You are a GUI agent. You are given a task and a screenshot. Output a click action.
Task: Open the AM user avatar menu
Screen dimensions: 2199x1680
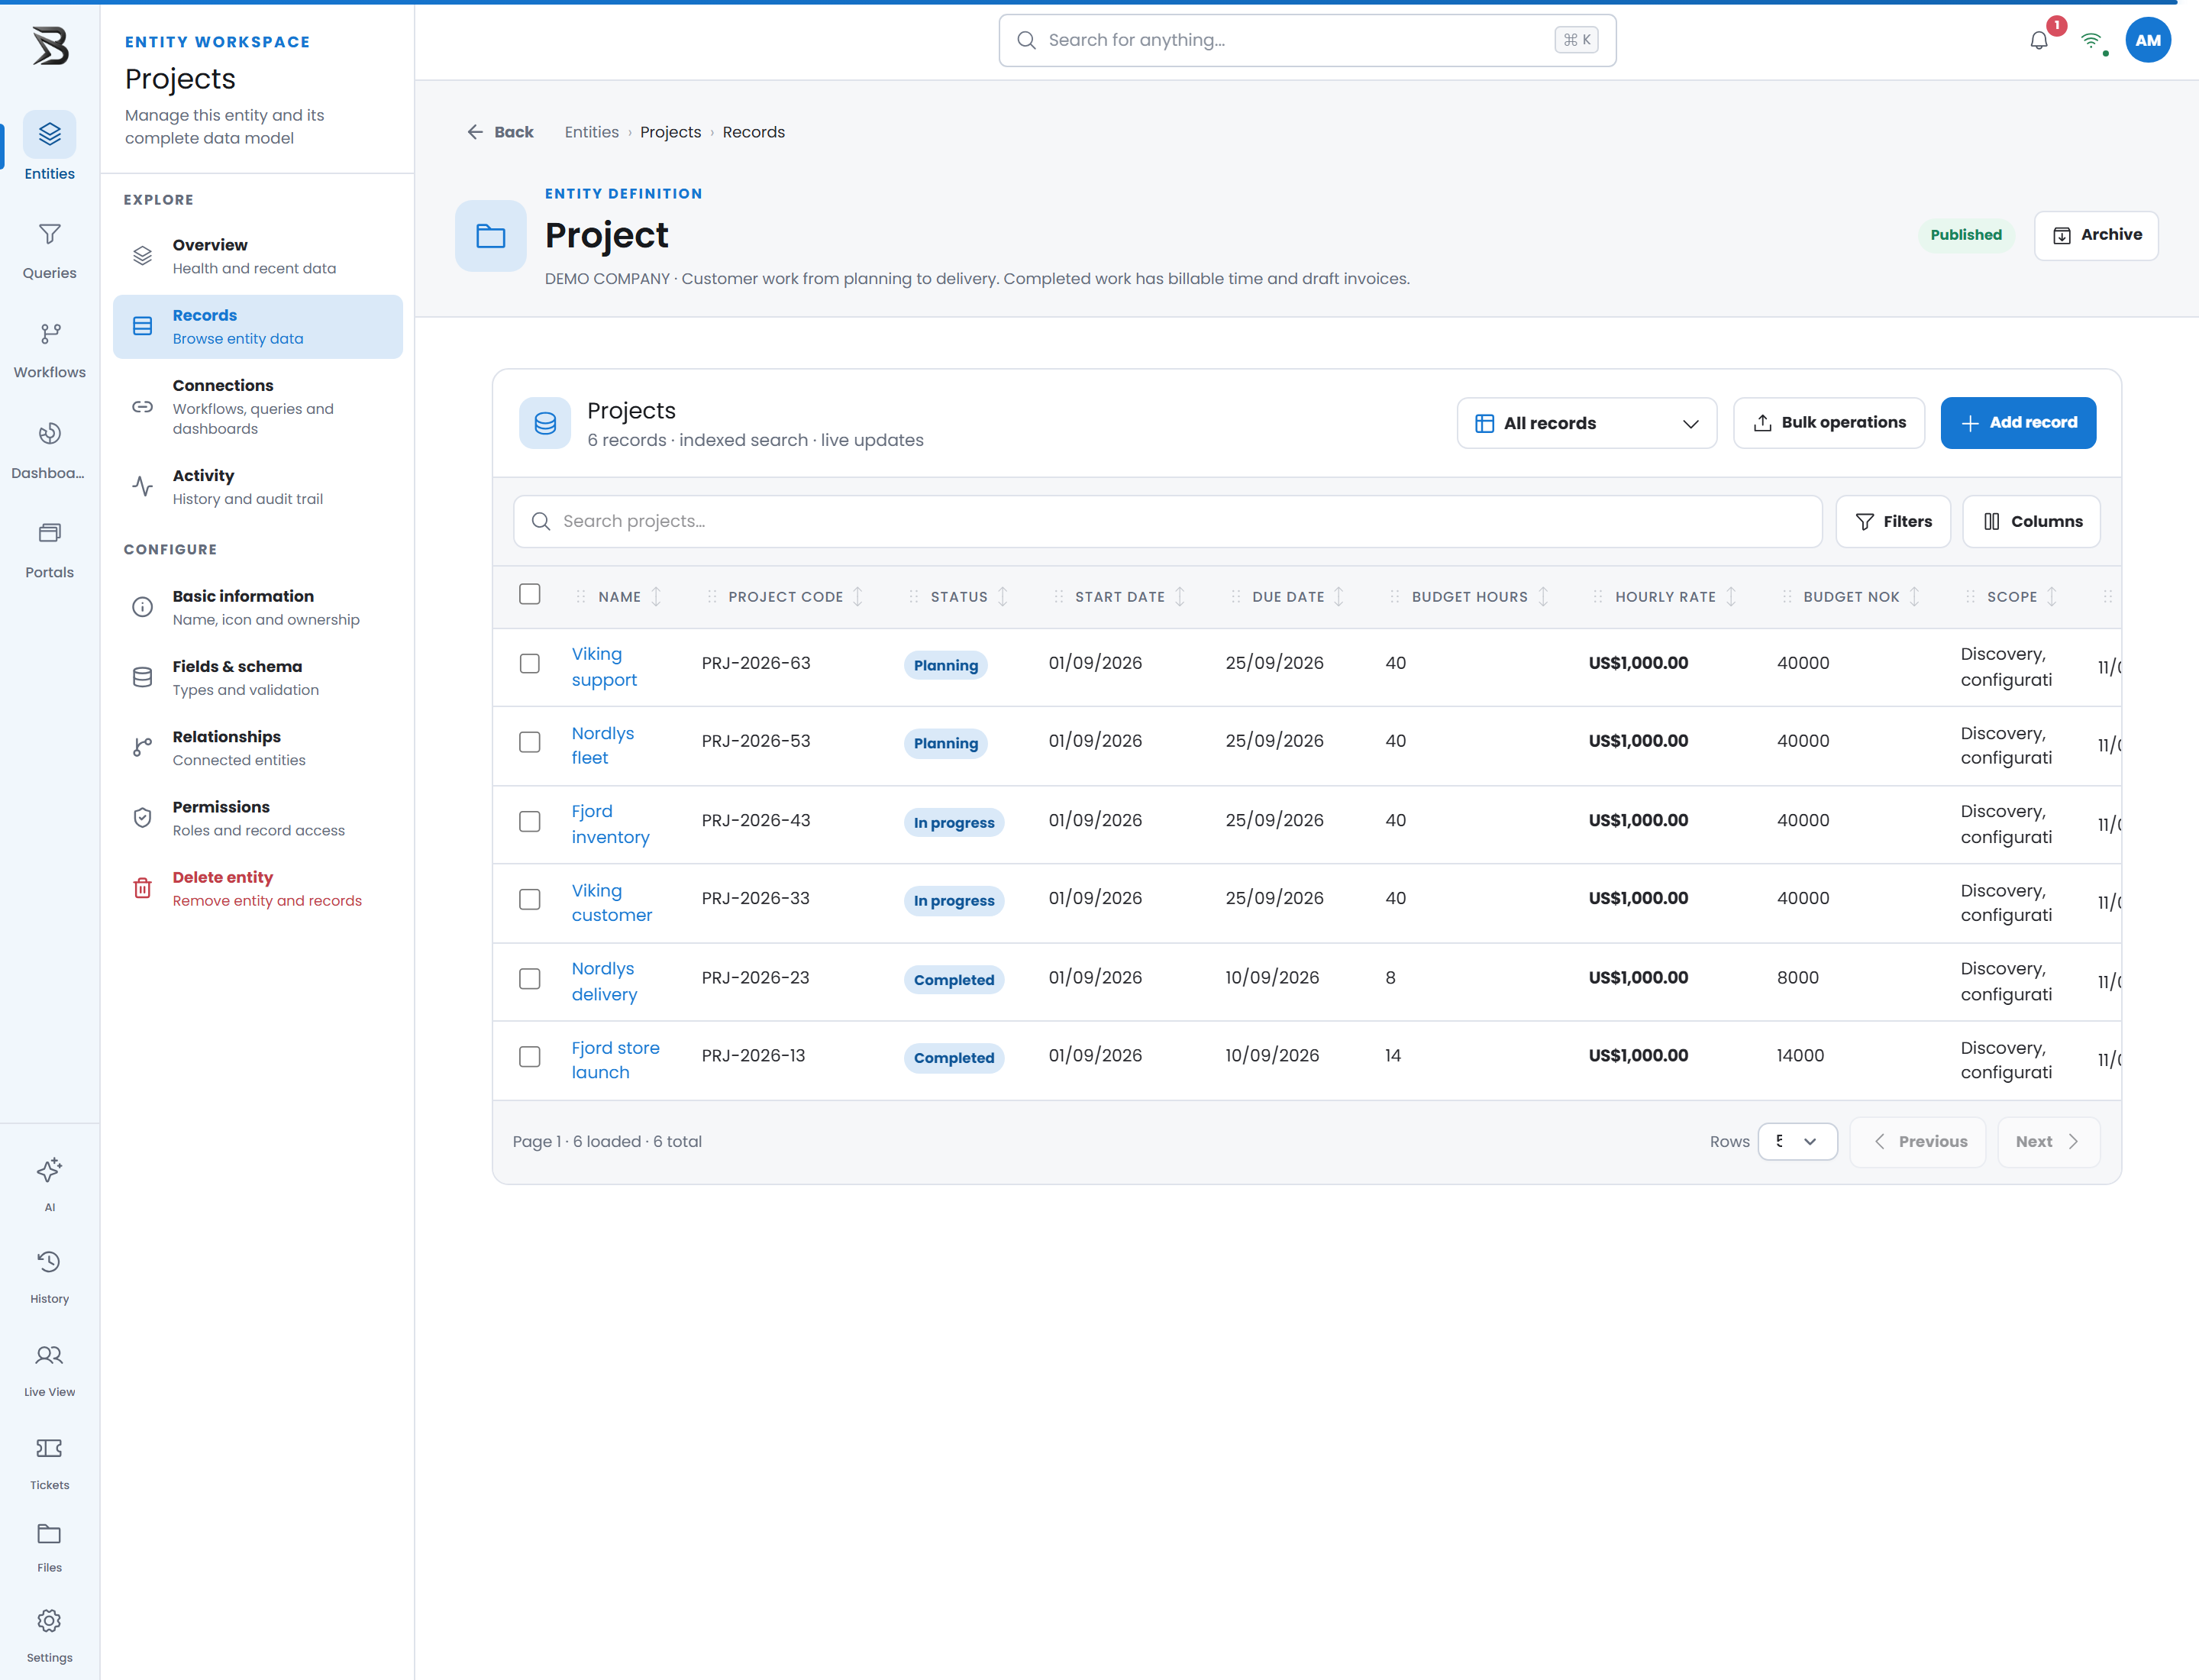click(x=2148, y=40)
